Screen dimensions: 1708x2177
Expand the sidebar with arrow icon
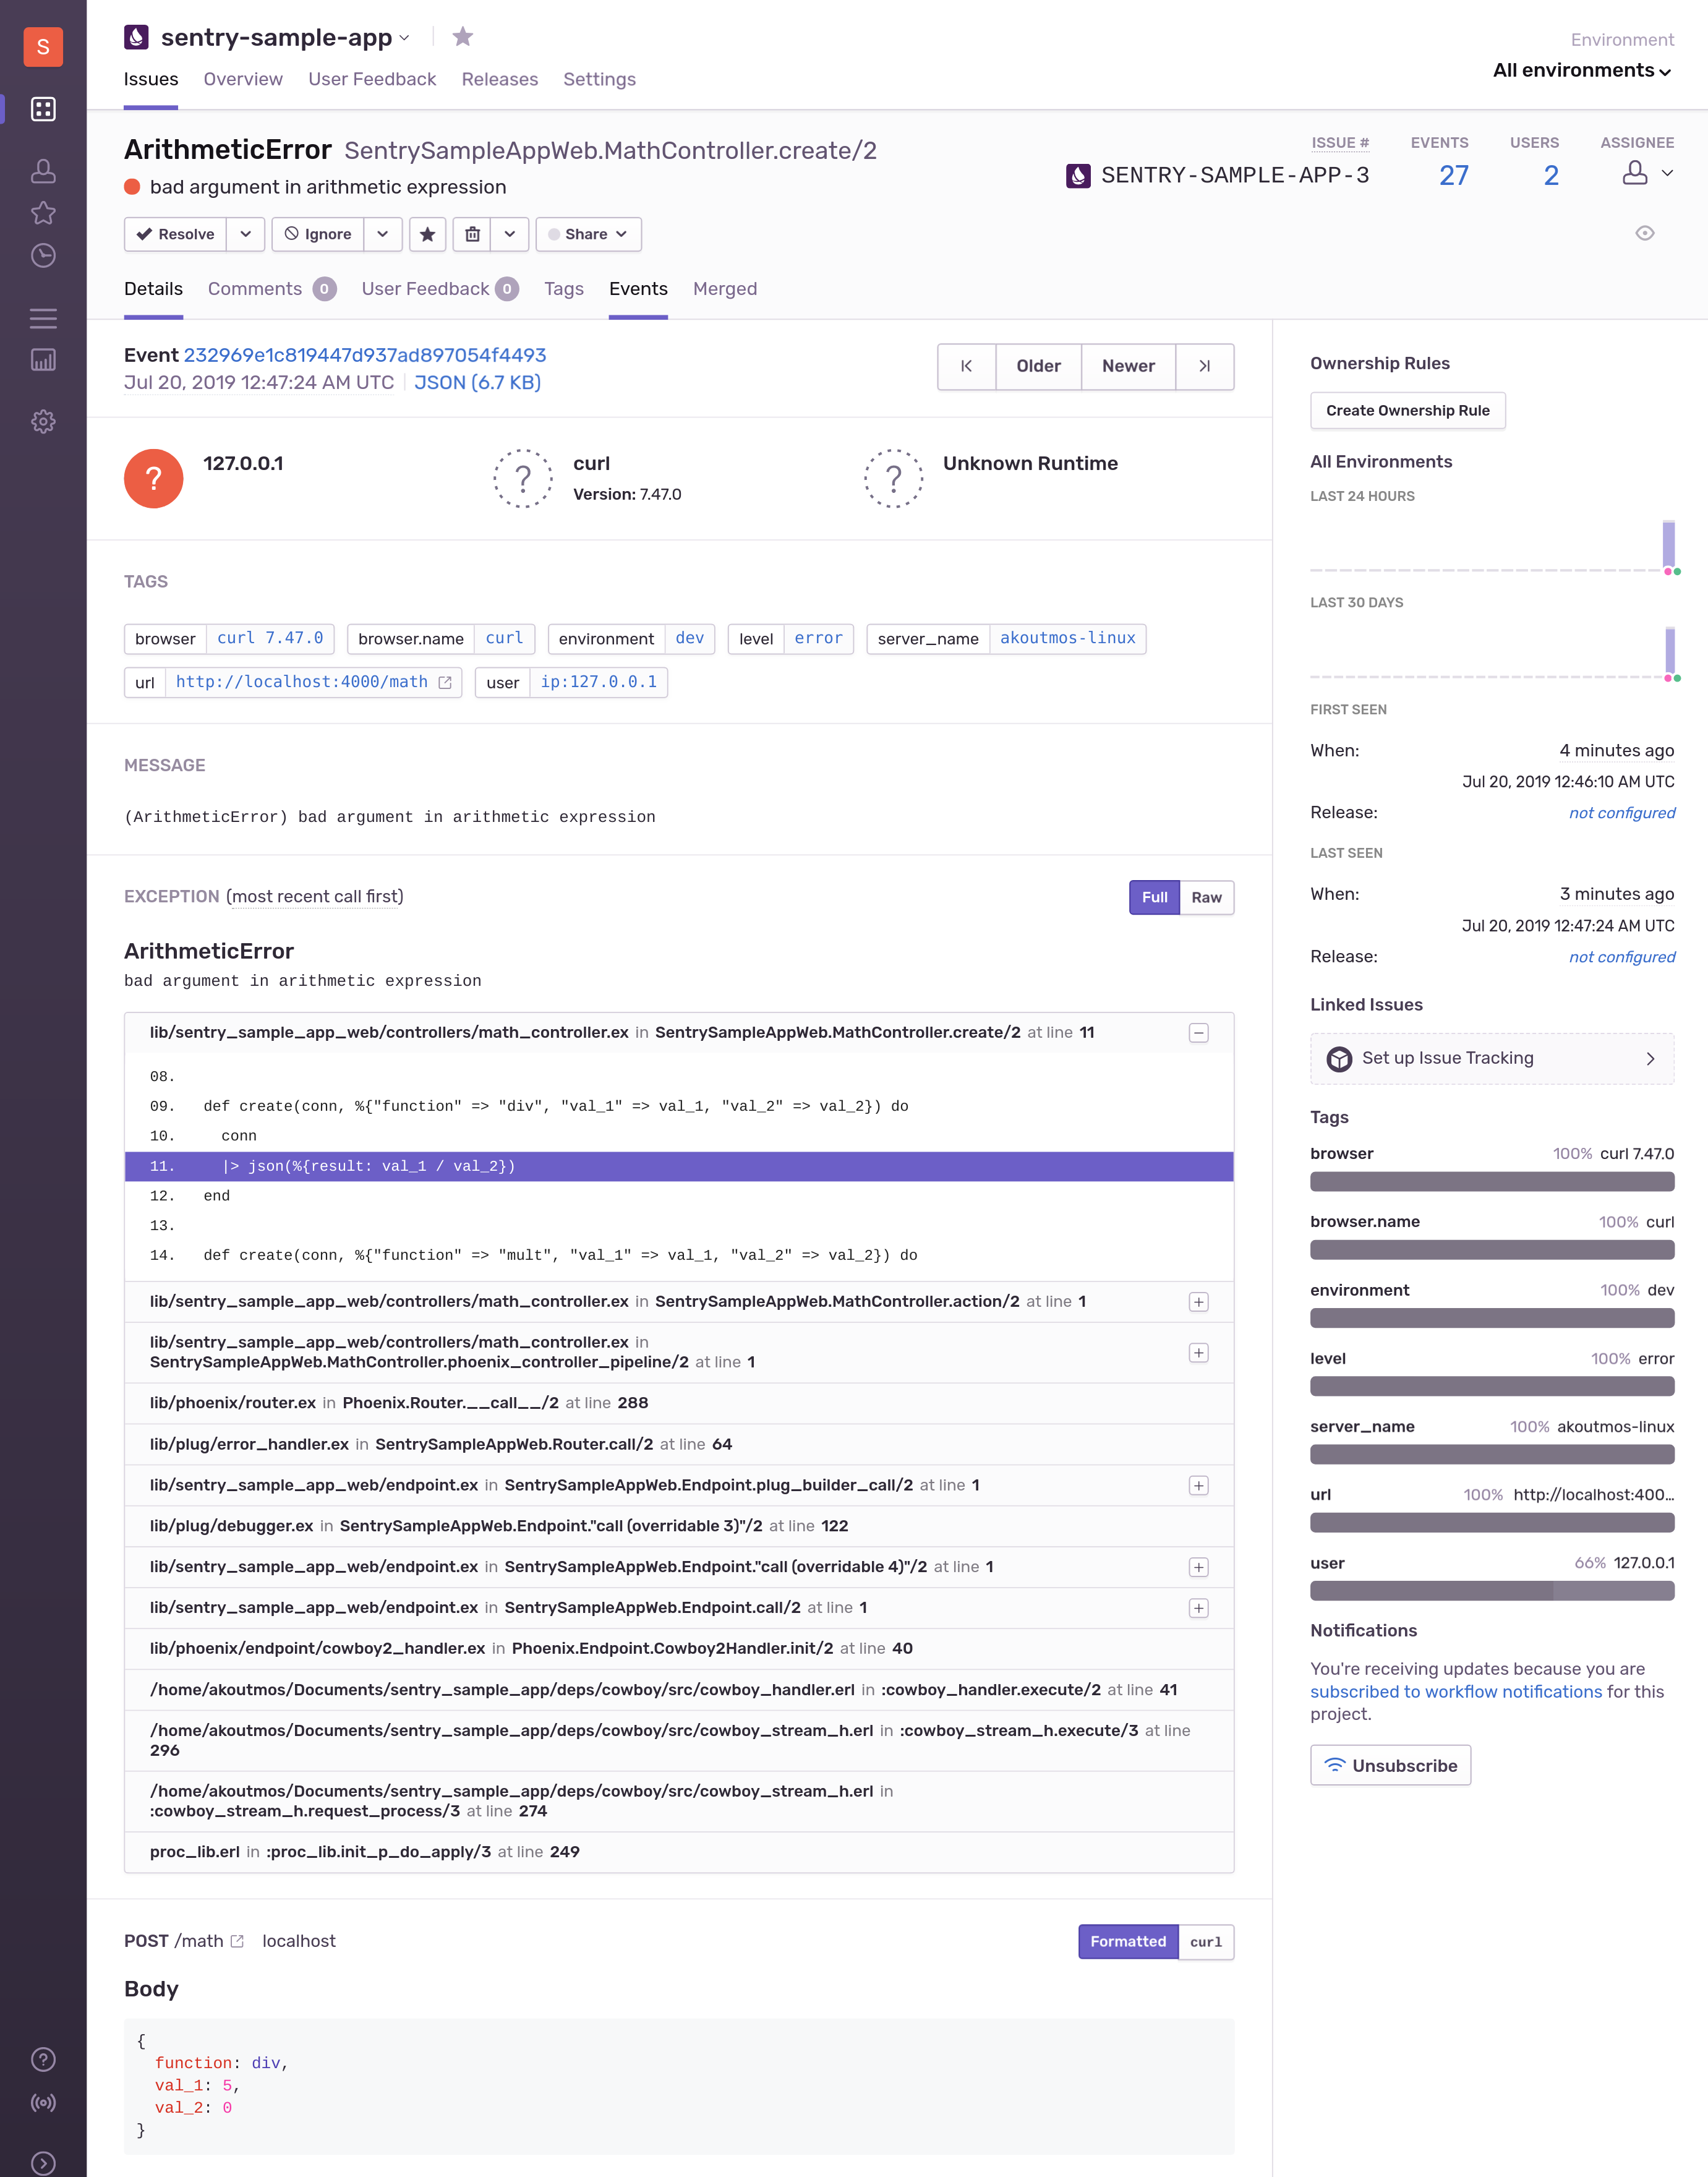click(43, 2162)
